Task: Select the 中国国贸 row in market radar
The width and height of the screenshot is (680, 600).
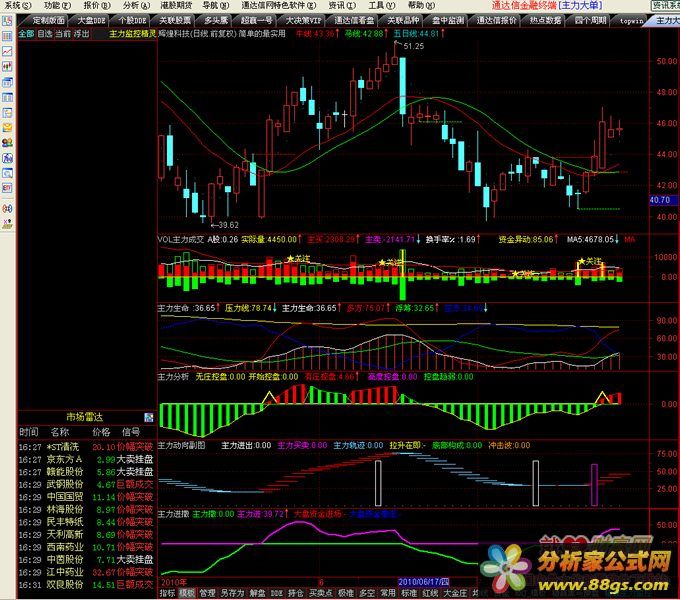Action: (86, 497)
